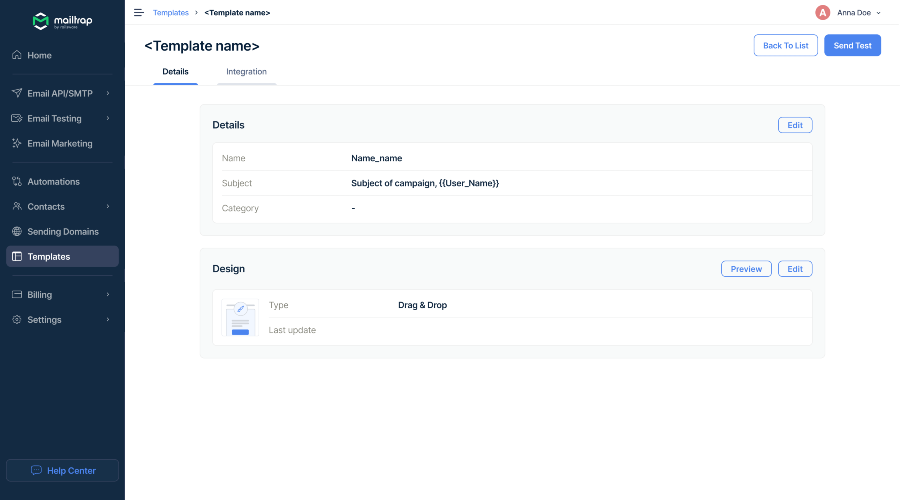Click the Automations icon
Screen dimensions: 900x500
pos(17,182)
